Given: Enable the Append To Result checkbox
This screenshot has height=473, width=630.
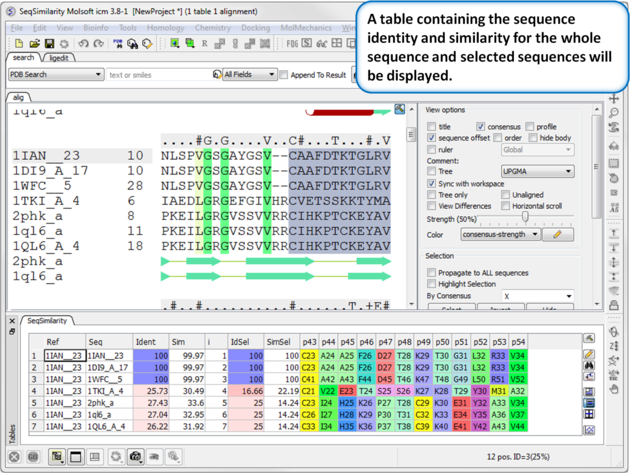Looking at the screenshot, I should pyautogui.click(x=284, y=75).
